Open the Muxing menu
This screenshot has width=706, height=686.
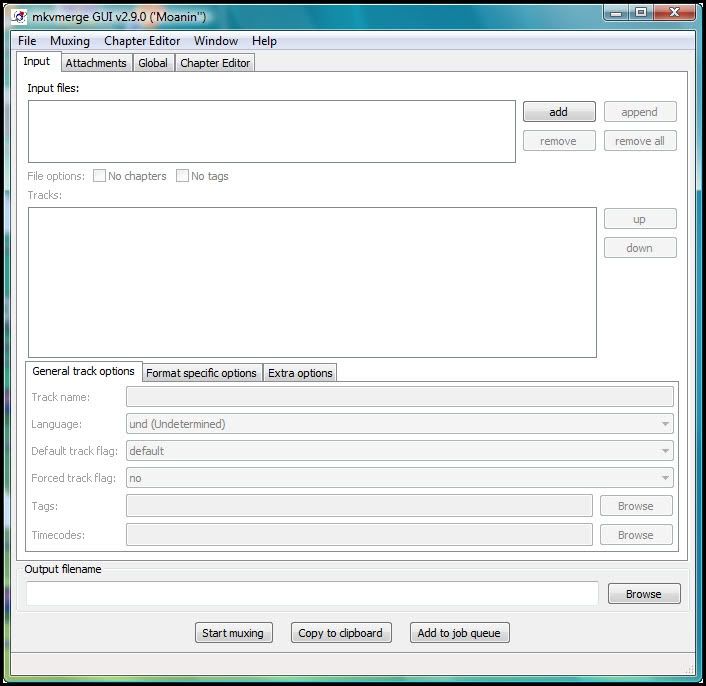tap(70, 41)
